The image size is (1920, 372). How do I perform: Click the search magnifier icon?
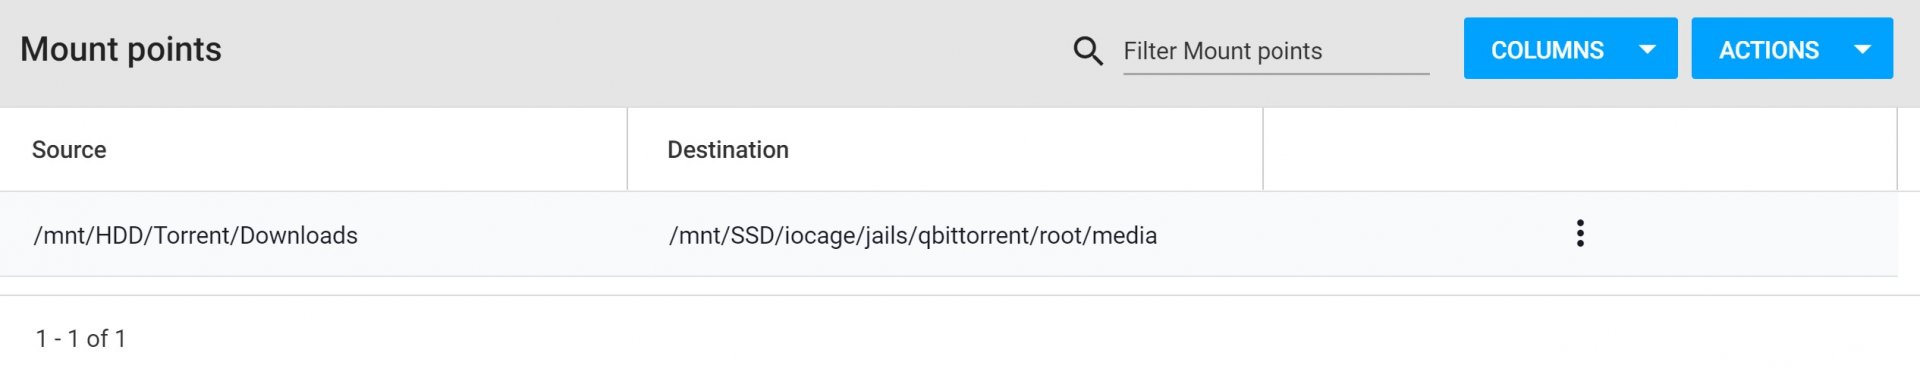click(1088, 51)
